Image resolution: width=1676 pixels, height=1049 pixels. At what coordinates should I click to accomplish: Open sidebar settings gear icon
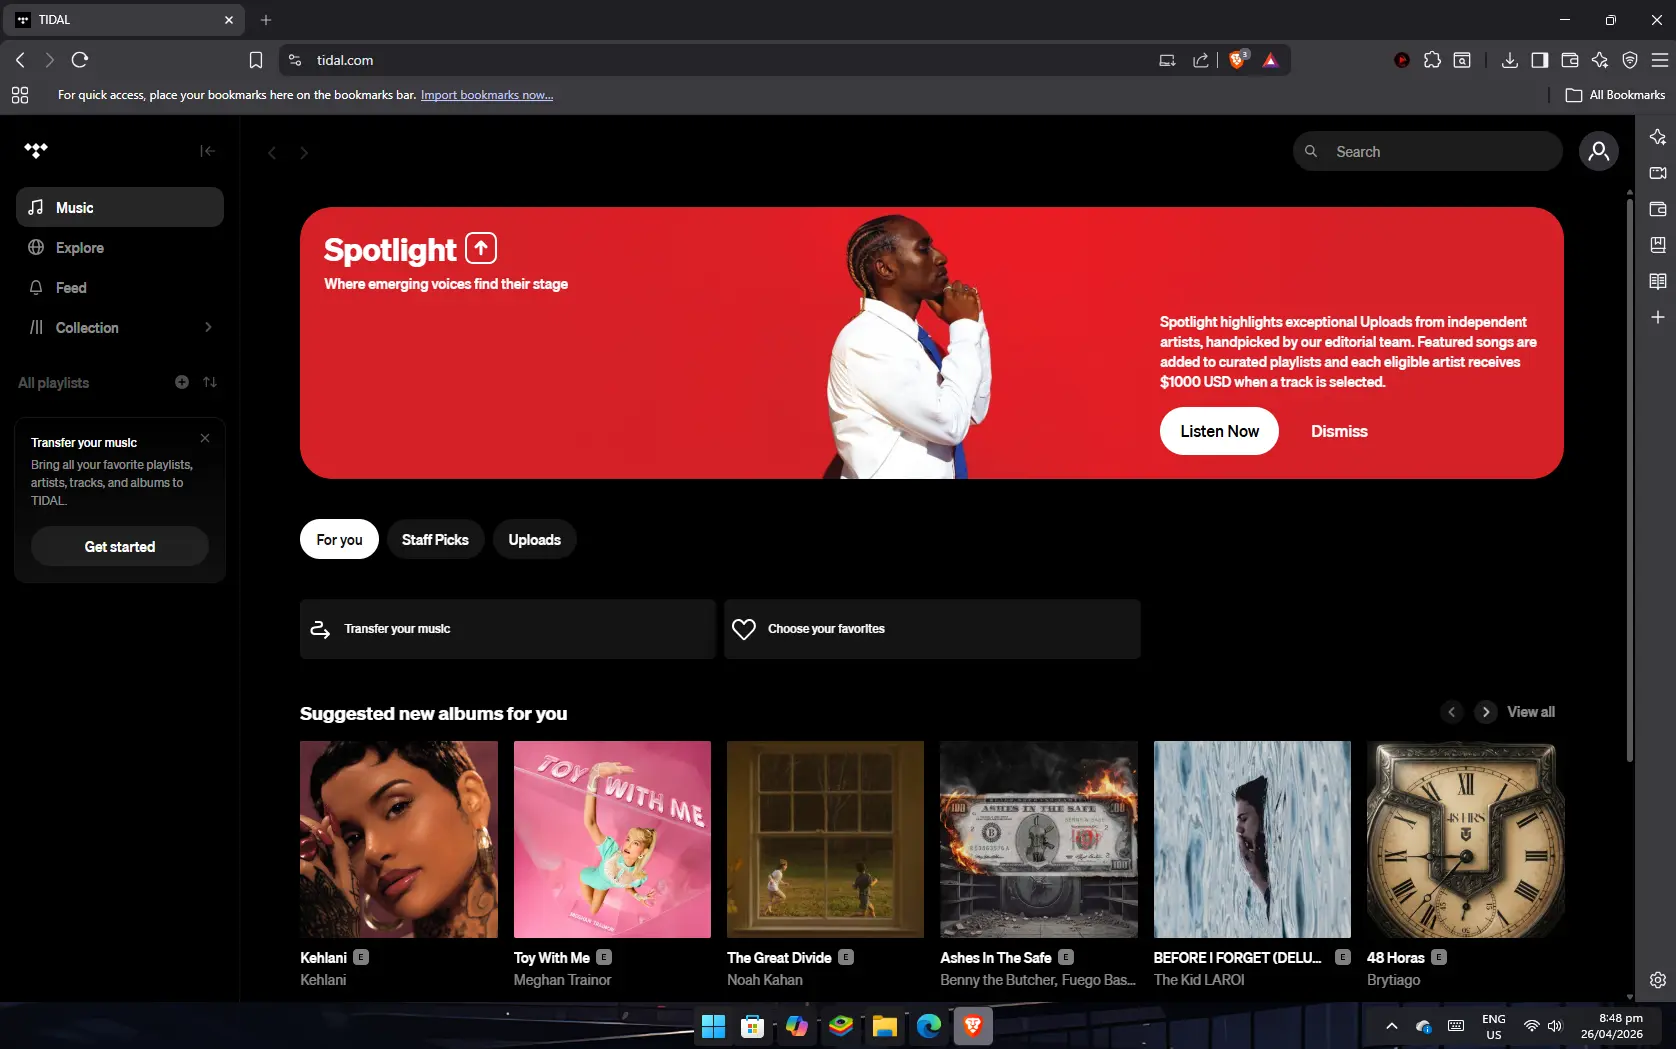(1658, 980)
